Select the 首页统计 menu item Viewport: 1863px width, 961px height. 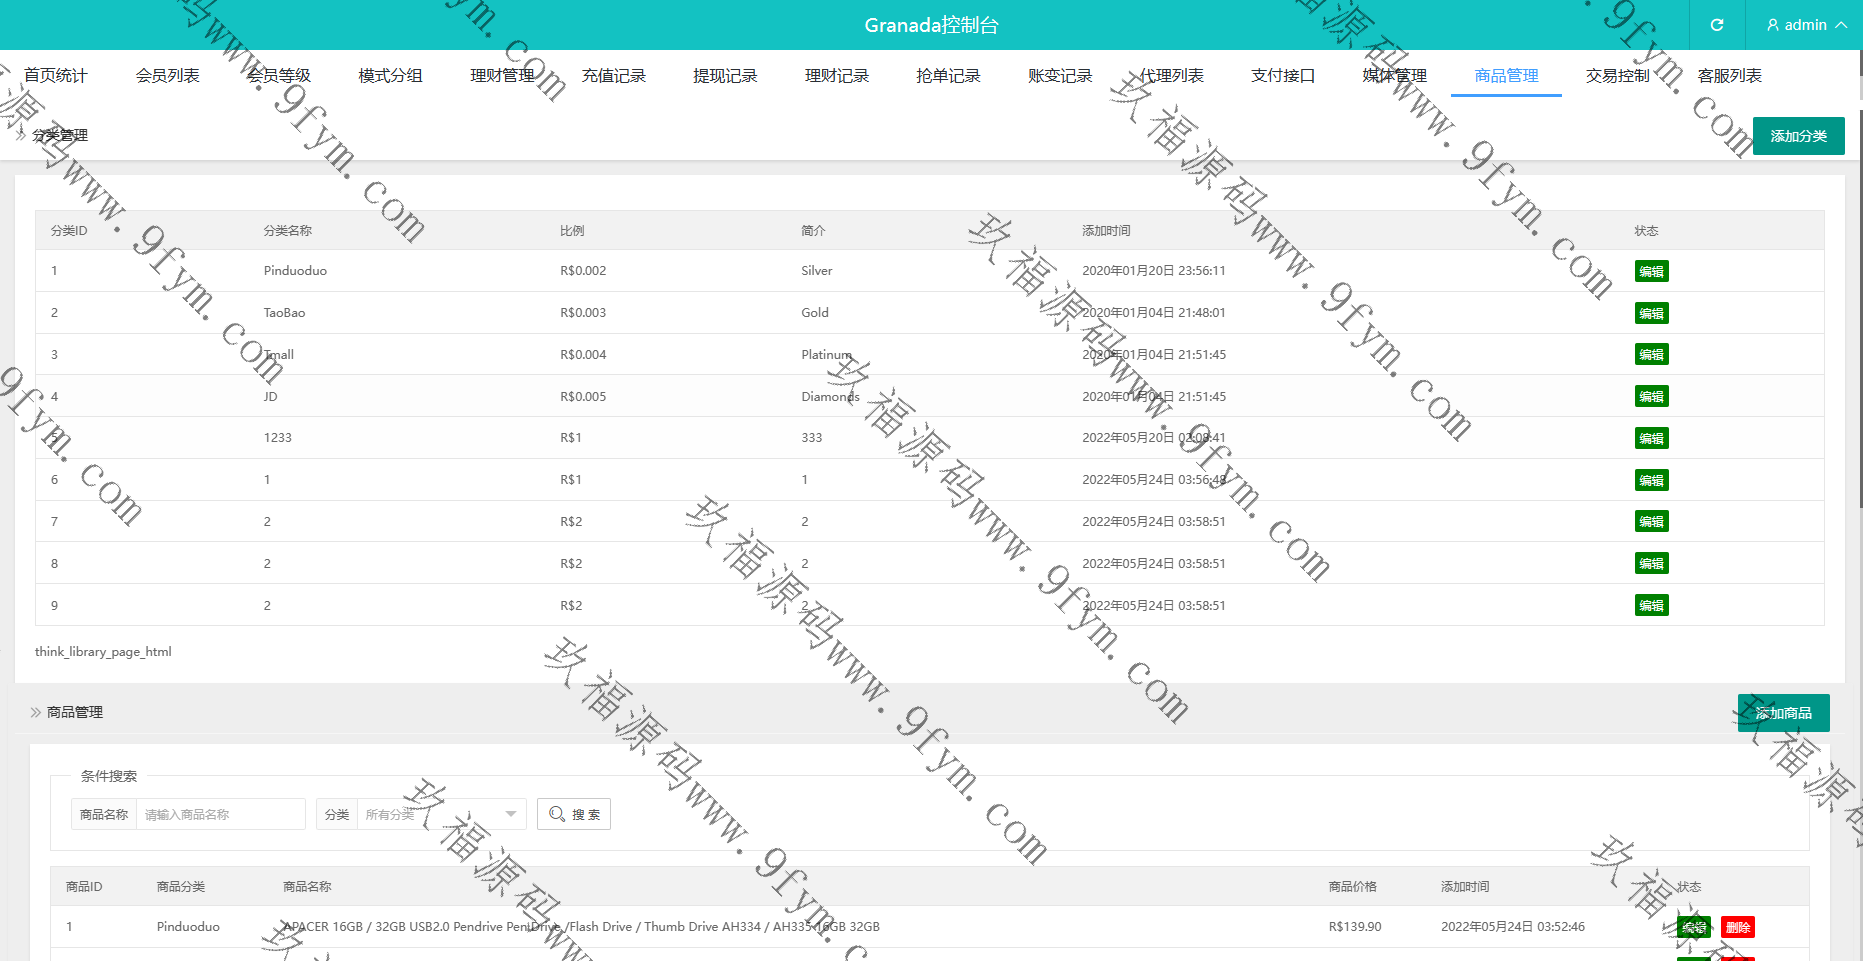(56, 76)
